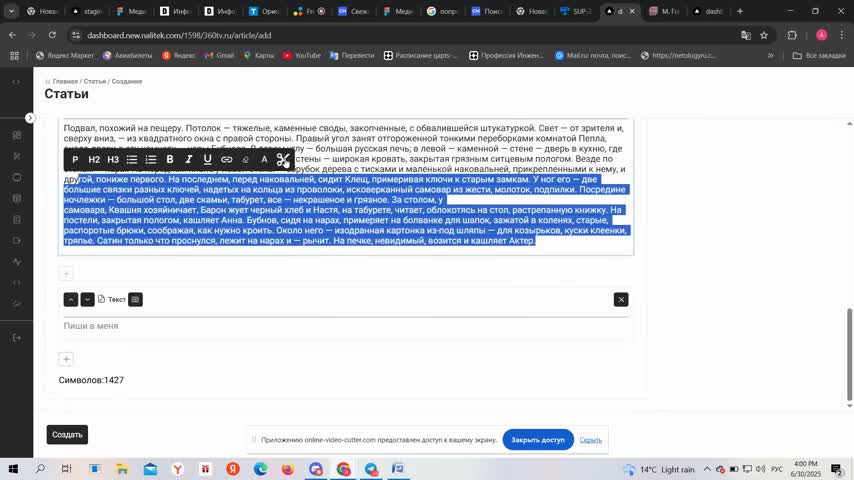Delete the empty text block
Image resolution: width=854 pixels, height=480 pixels.
click(x=621, y=299)
